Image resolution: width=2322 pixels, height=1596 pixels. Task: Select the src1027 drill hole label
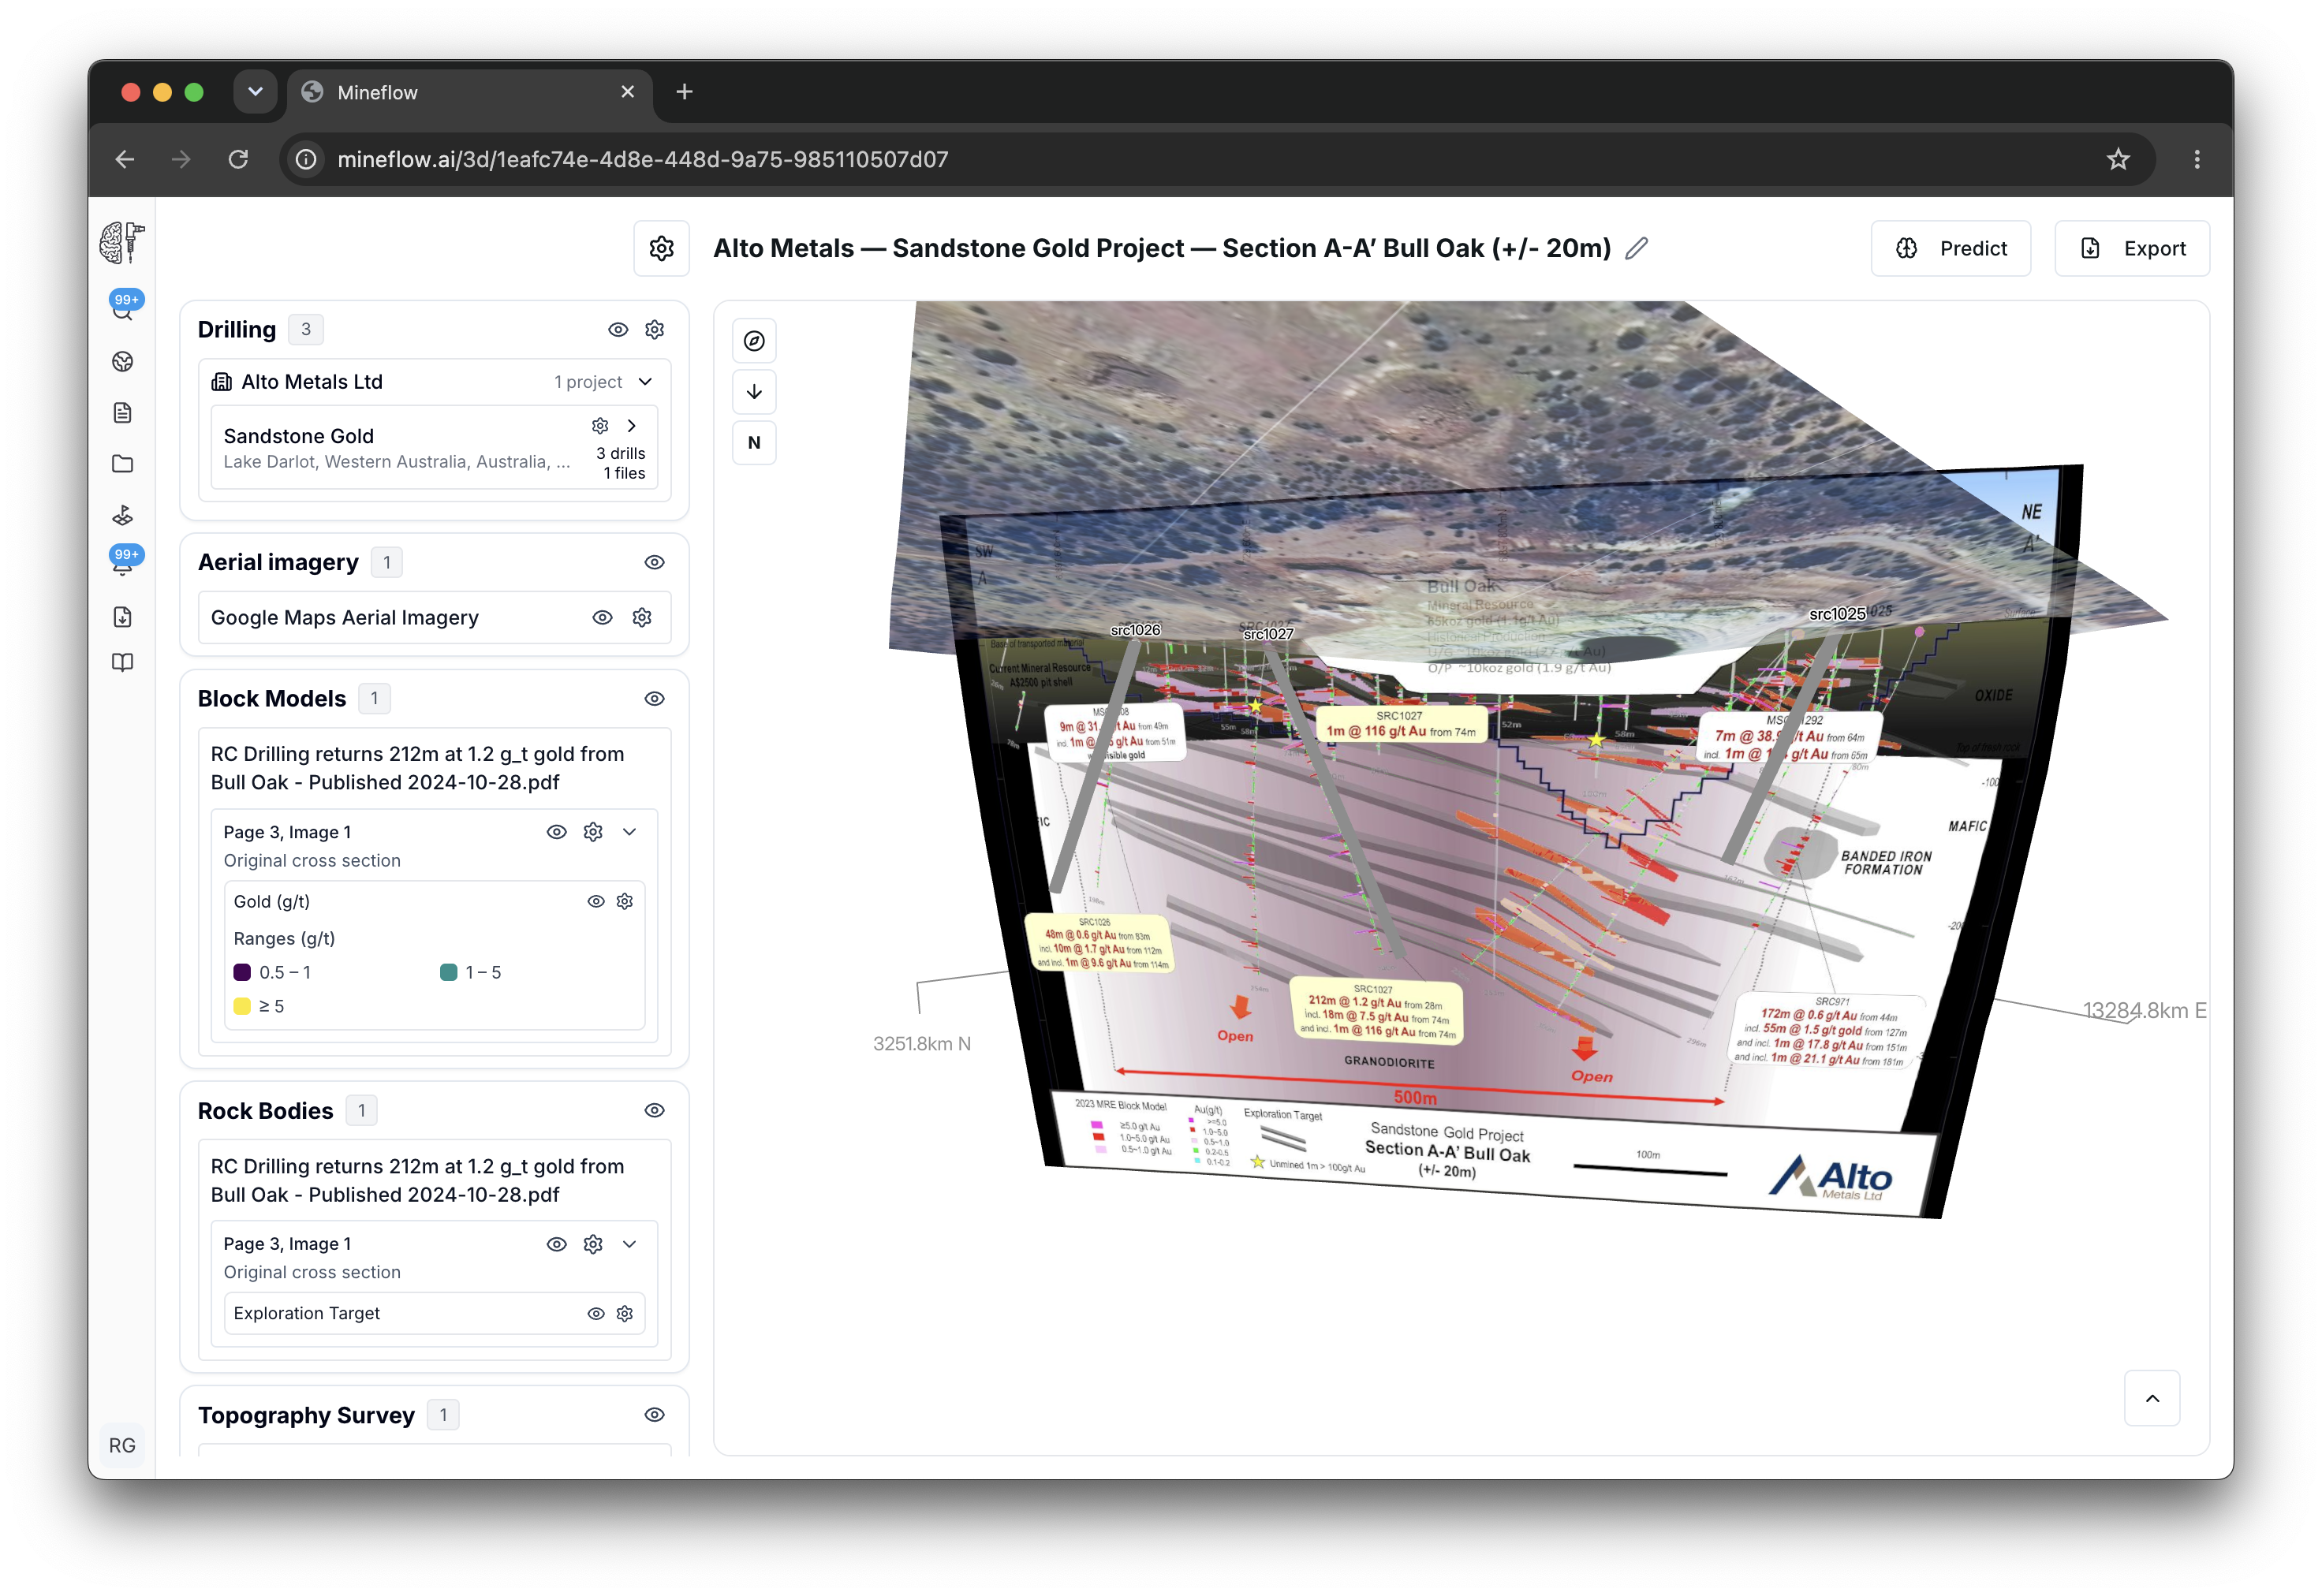click(1268, 634)
